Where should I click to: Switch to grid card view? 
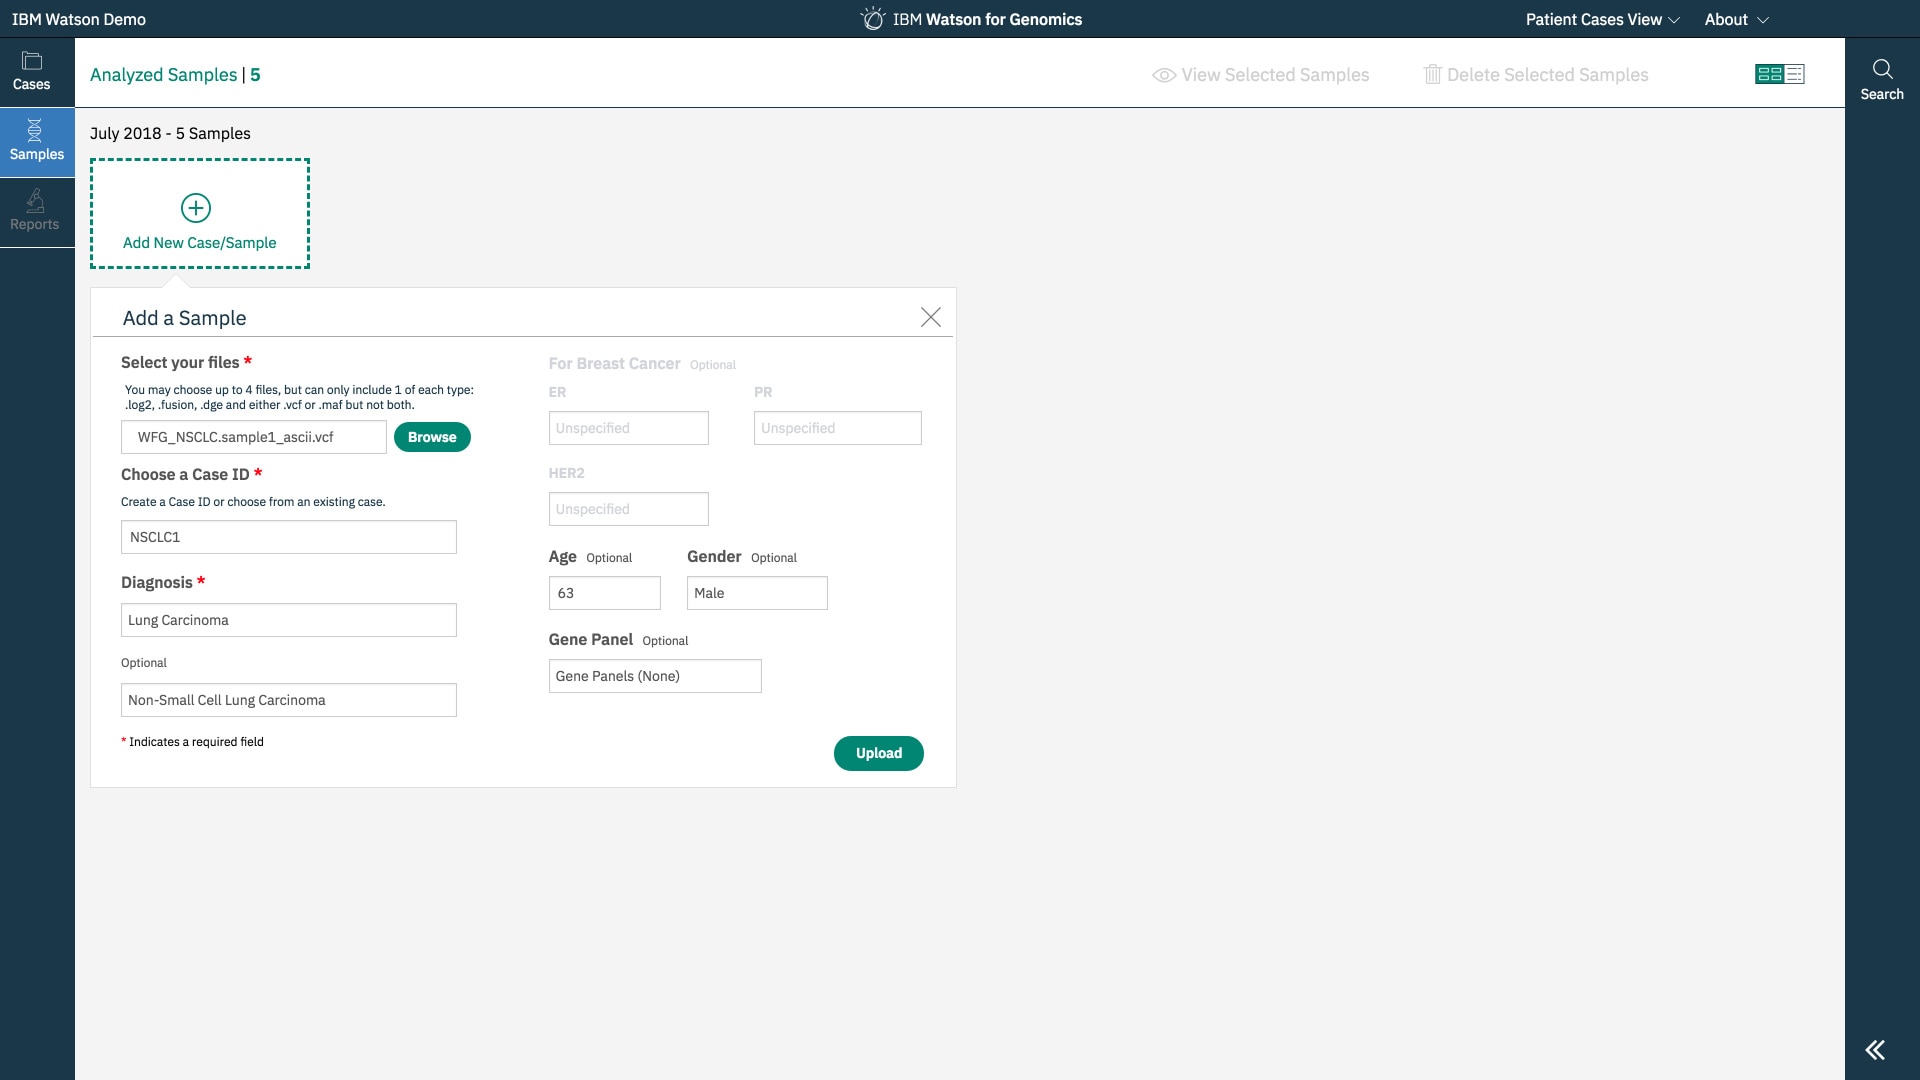tap(1769, 74)
